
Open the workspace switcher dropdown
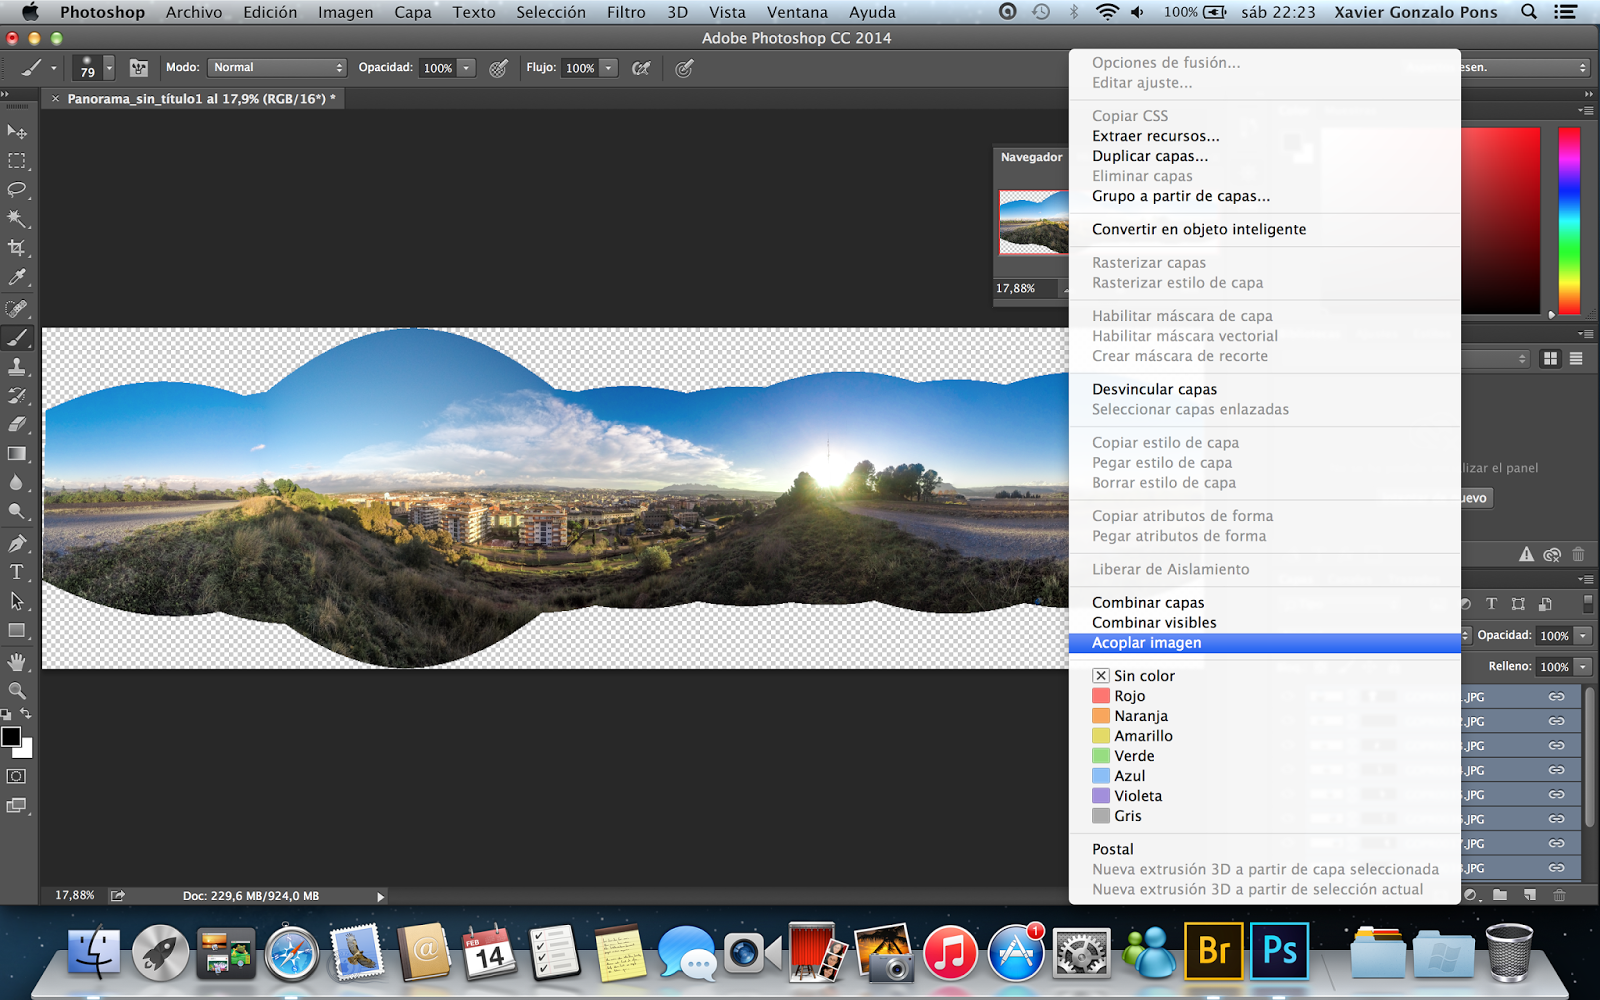[x=1525, y=68]
